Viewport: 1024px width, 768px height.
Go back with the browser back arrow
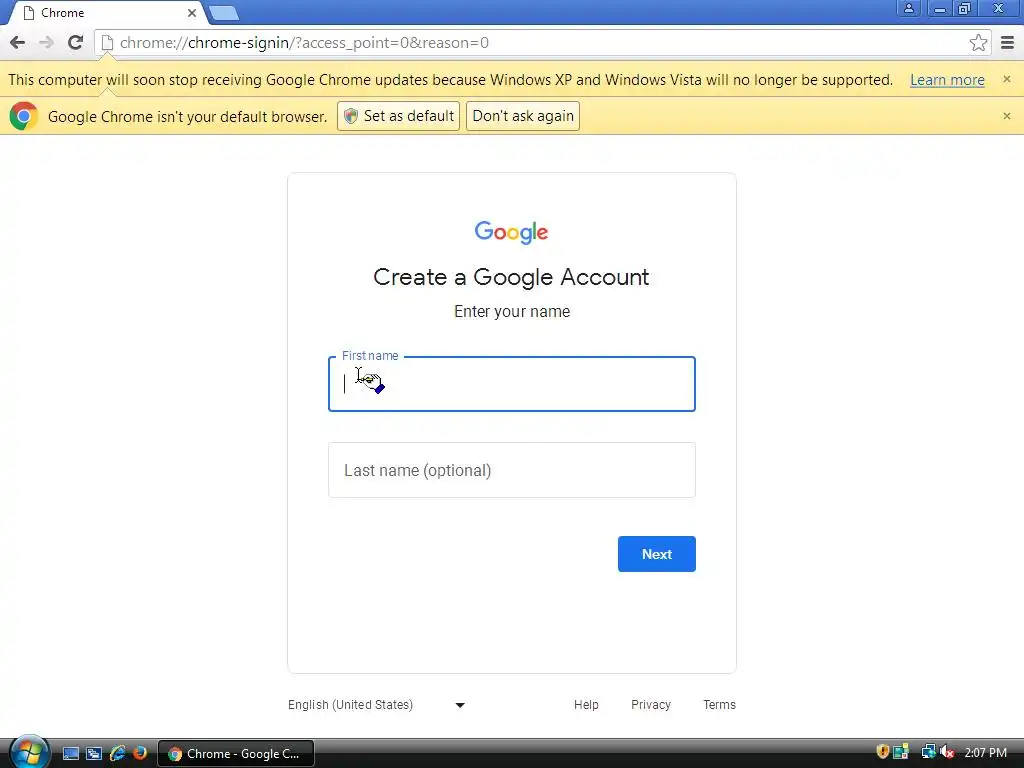click(x=18, y=43)
